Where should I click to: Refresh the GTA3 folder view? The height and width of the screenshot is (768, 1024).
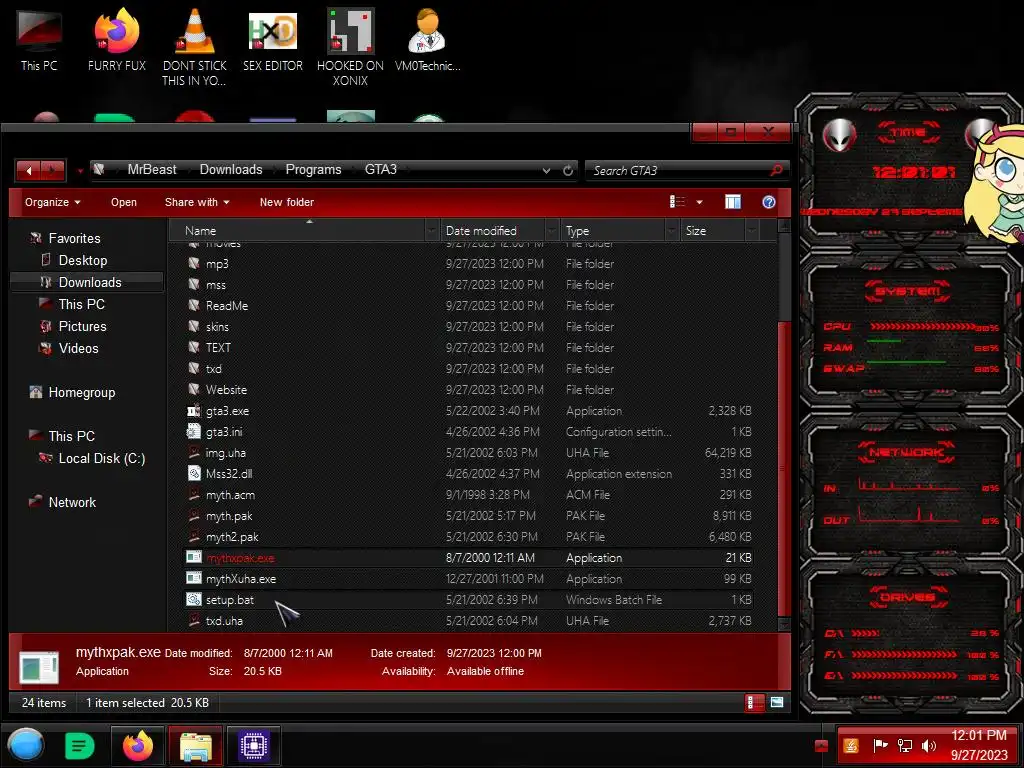click(x=568, y=170)
